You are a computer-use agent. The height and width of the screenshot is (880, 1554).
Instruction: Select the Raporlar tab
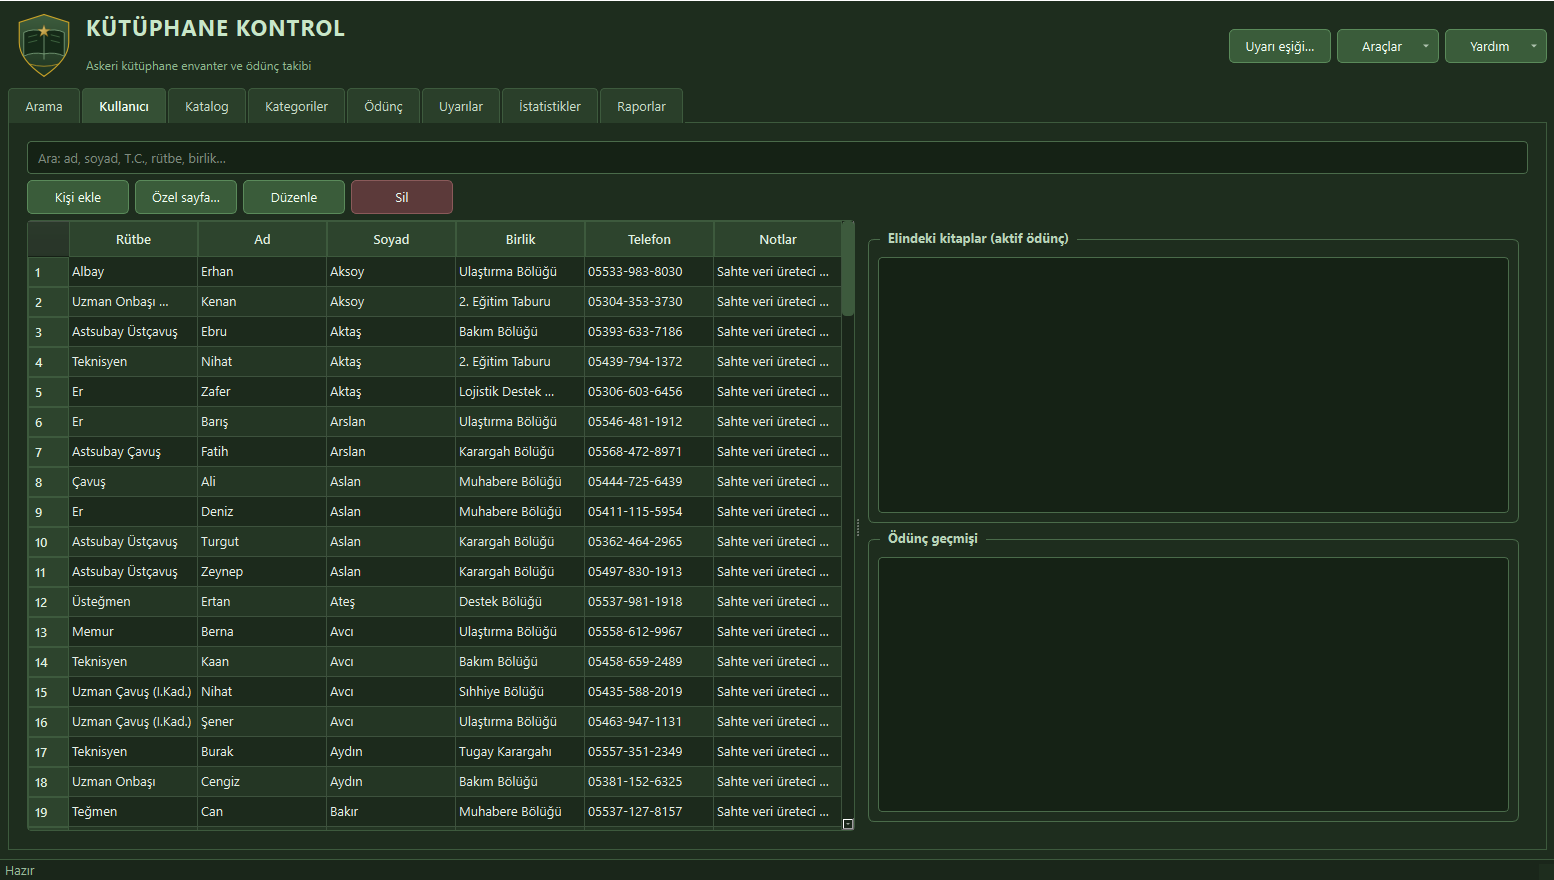pyautogui.click(x=641, y=106)
